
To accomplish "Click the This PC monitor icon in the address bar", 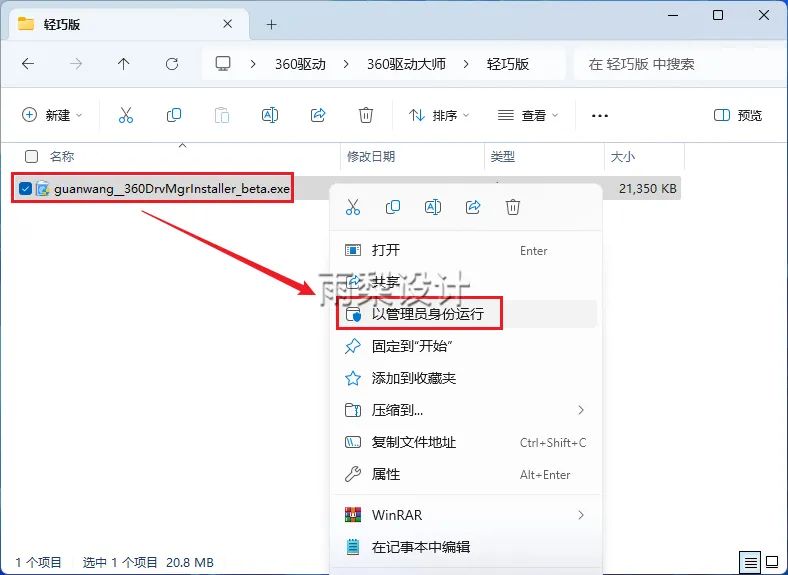I will 223,64.
